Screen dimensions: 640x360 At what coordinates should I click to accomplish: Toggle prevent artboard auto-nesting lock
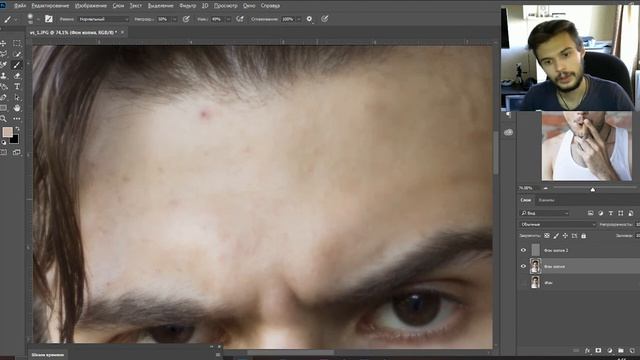tap(574, 236)
